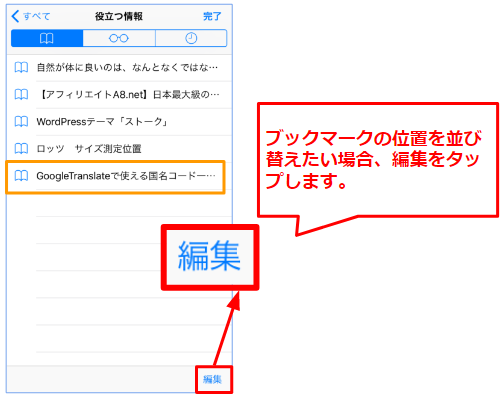
Task: Tap 完了 to close bookmarks
Action: click(212, 16)
